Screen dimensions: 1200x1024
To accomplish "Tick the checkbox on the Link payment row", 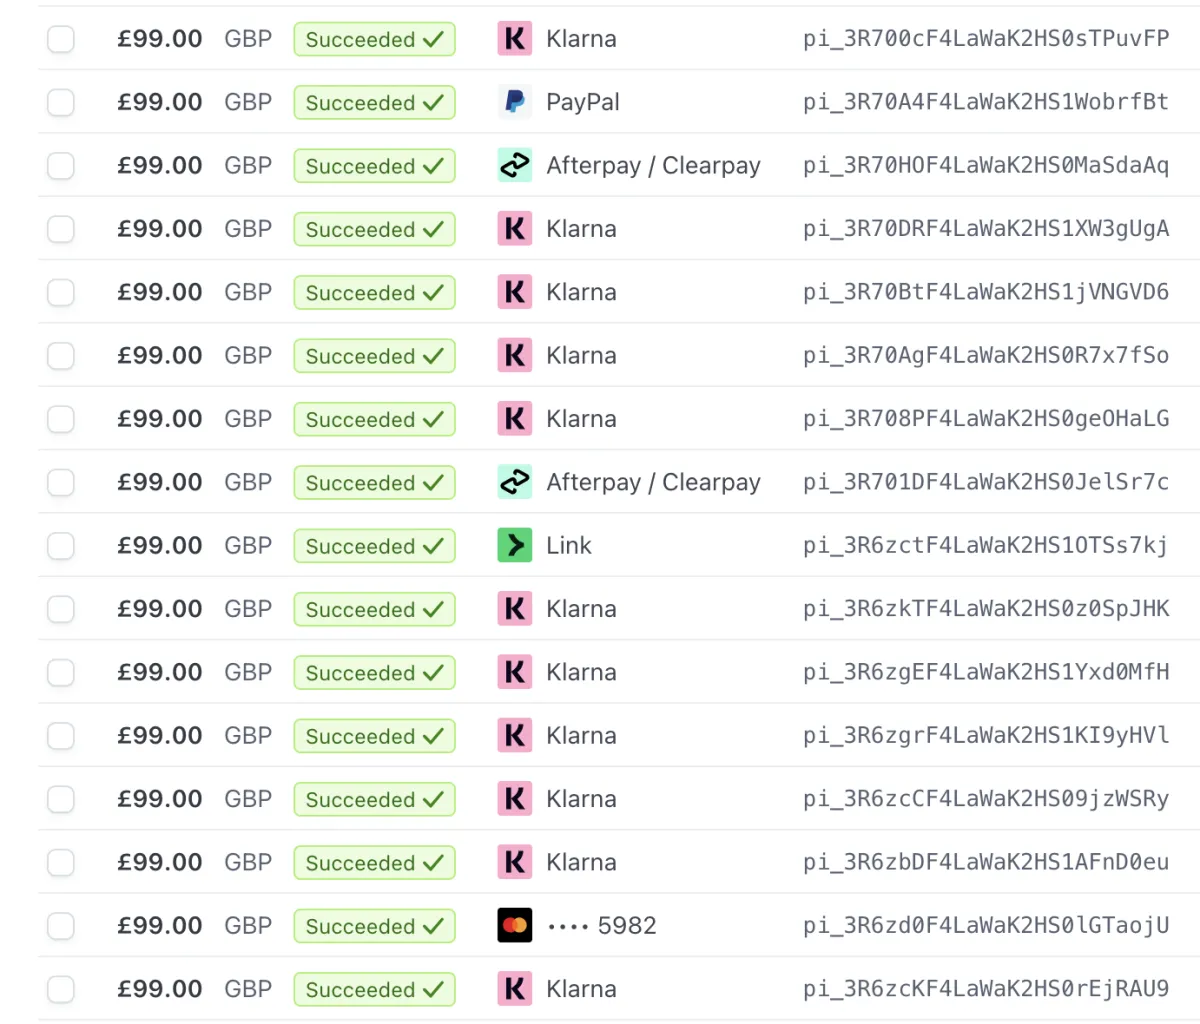I will pyautogui.click(x=61, y=545).
